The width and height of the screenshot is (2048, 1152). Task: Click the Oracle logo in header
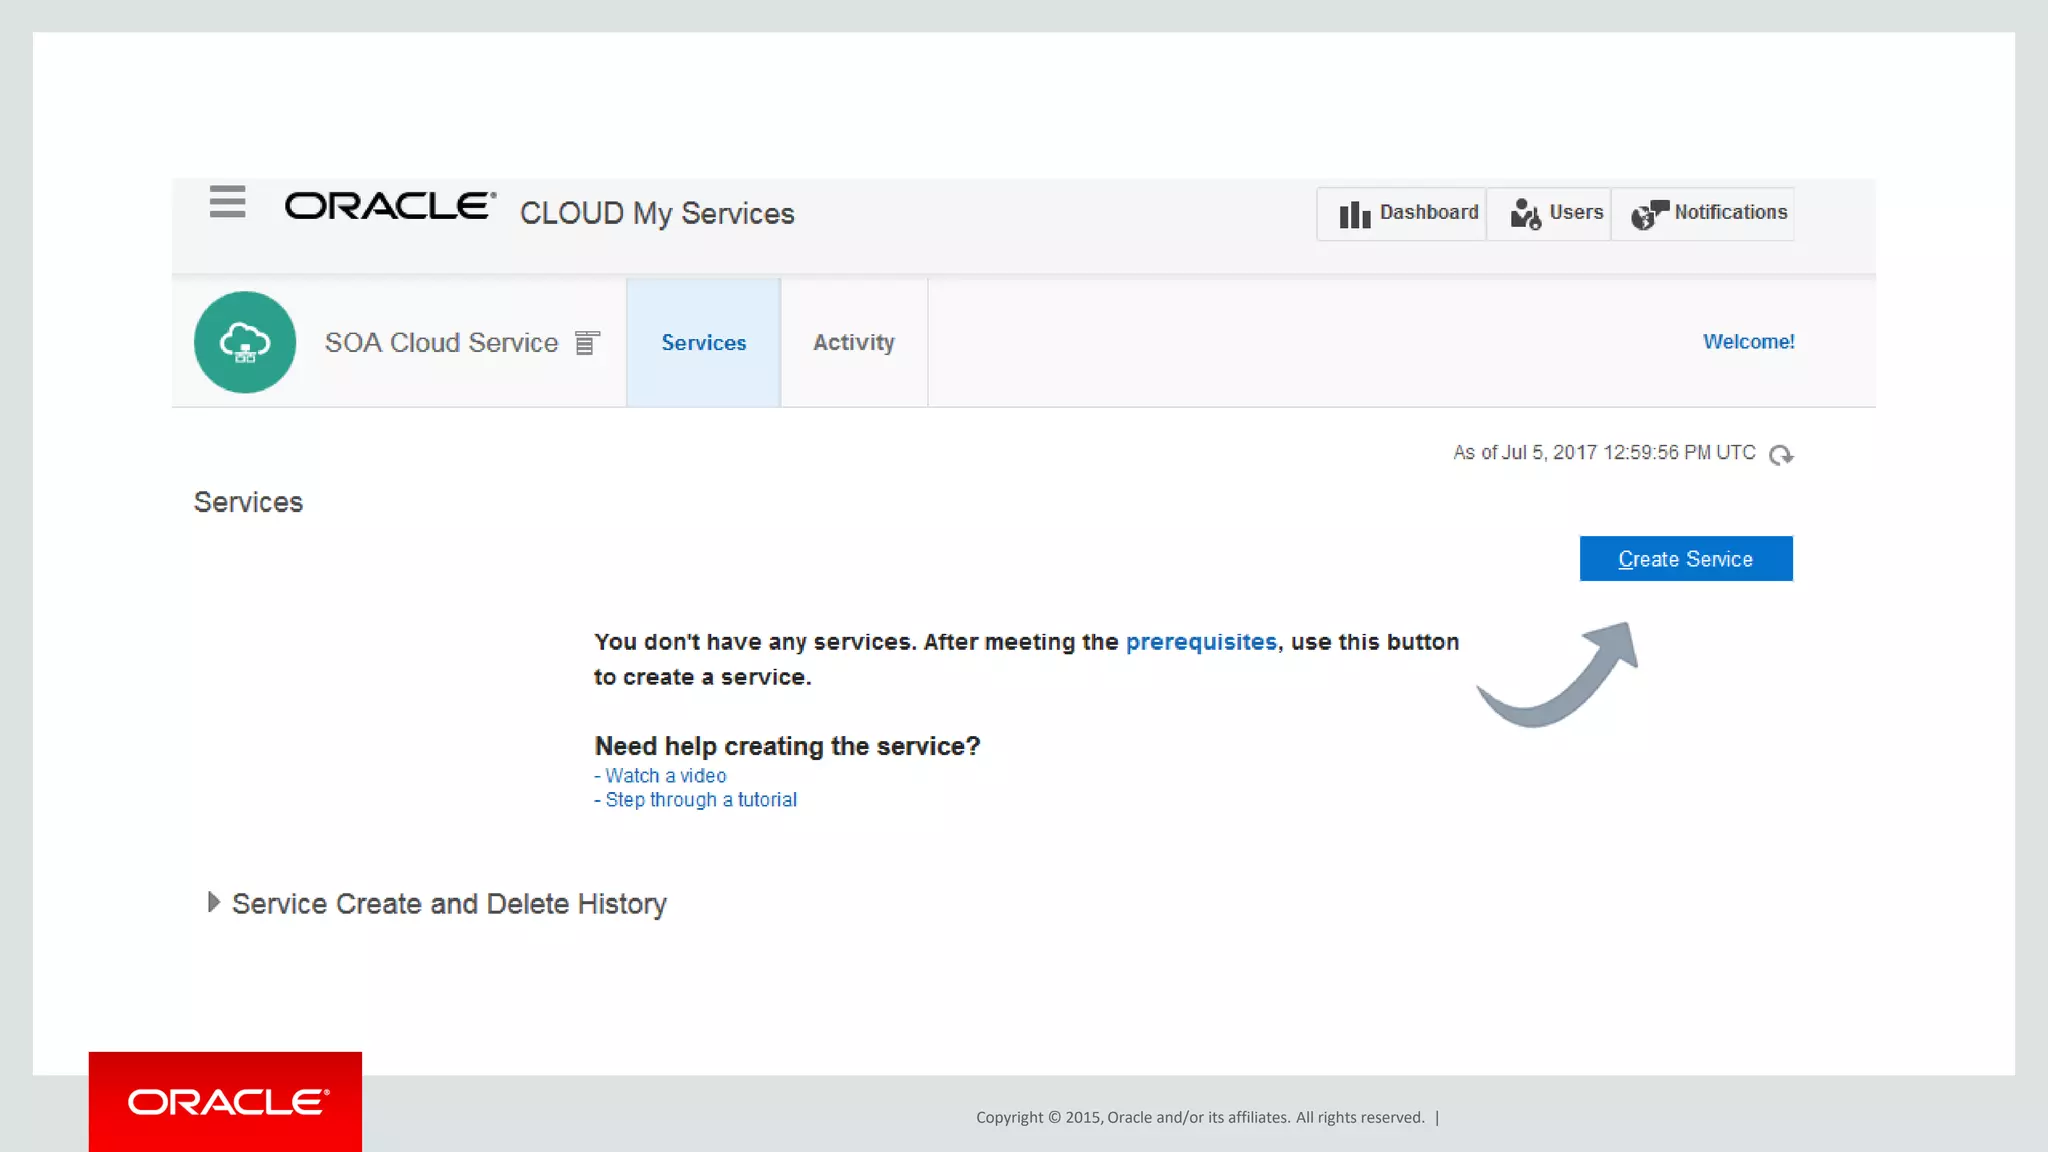[390, 205]
